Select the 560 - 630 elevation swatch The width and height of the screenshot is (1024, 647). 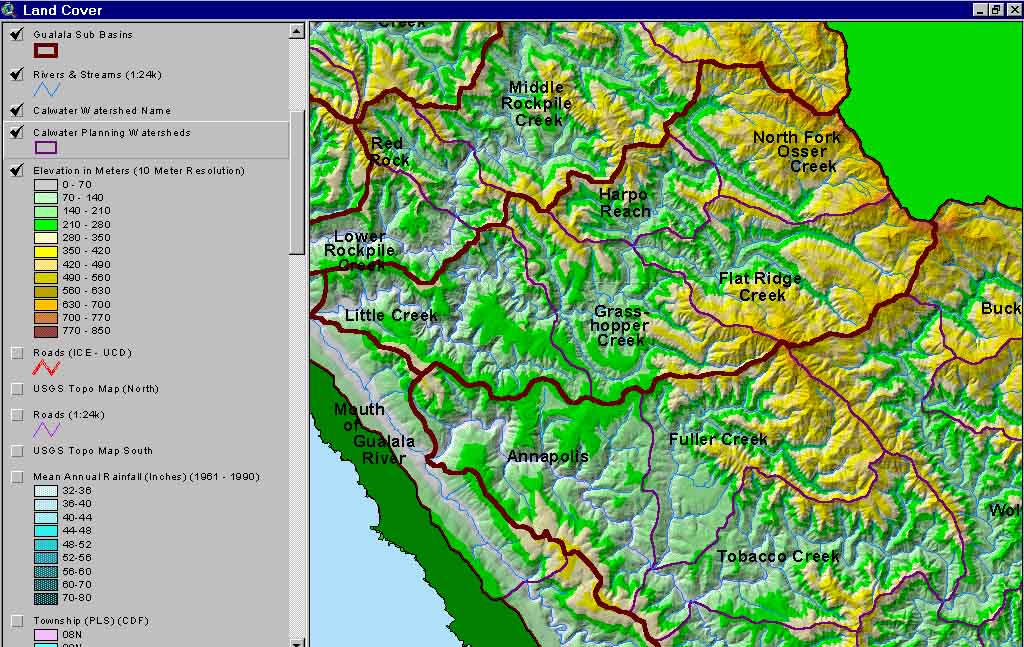point(46,291)
